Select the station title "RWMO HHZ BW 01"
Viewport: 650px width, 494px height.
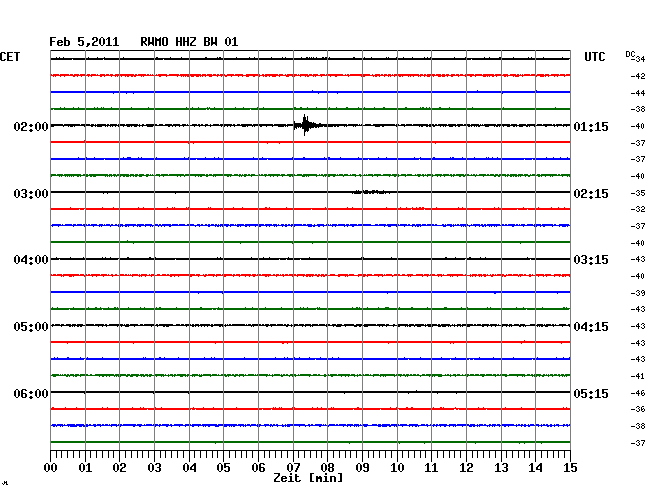pyautogui.click(x=189, y=42)
